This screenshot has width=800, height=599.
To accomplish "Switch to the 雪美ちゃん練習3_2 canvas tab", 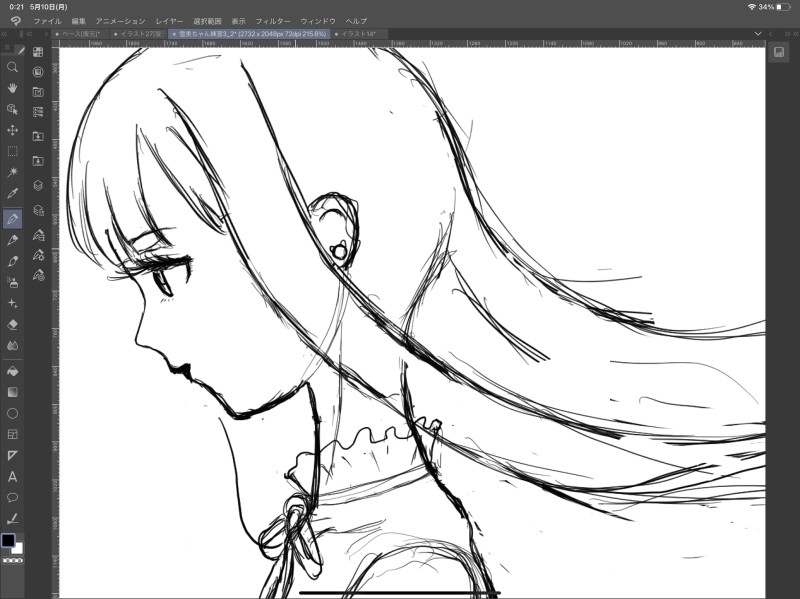I will [249, 34].
